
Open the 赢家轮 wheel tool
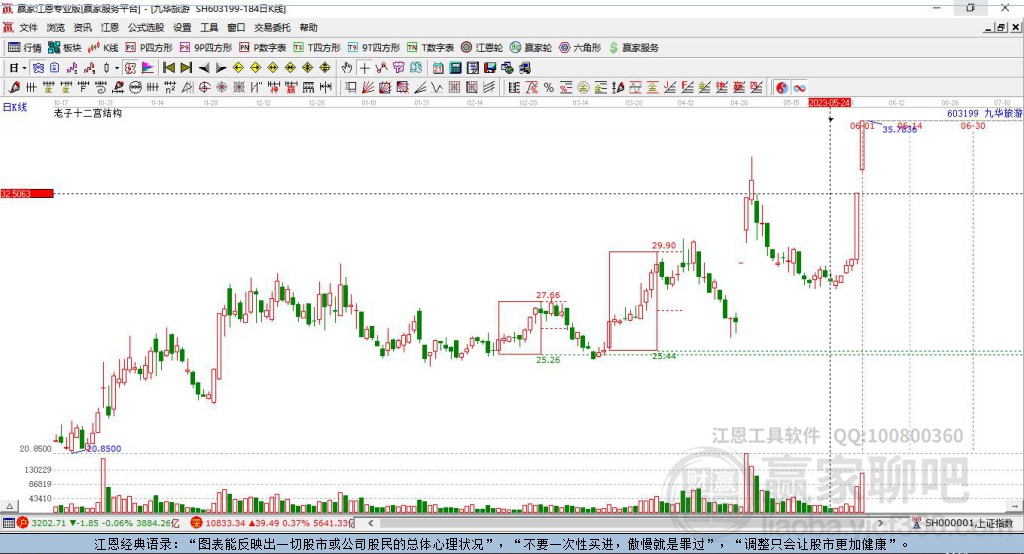[531, 48]
